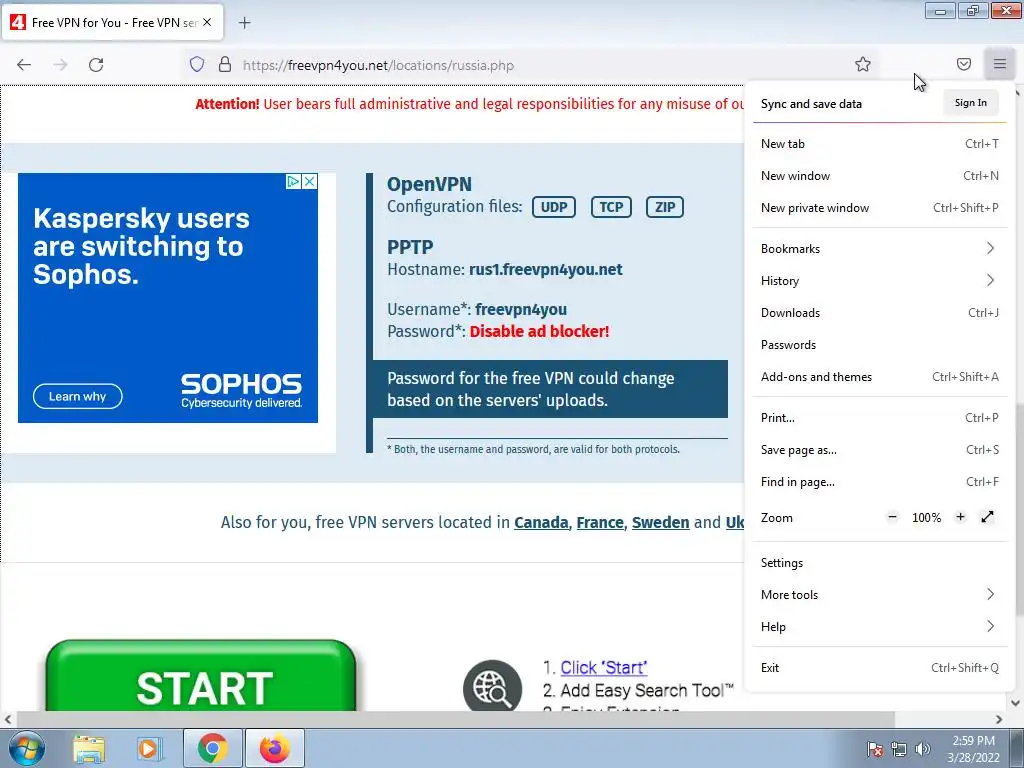Close the Sophos ad with X icon
The image size is (1024, 768).
310,181
